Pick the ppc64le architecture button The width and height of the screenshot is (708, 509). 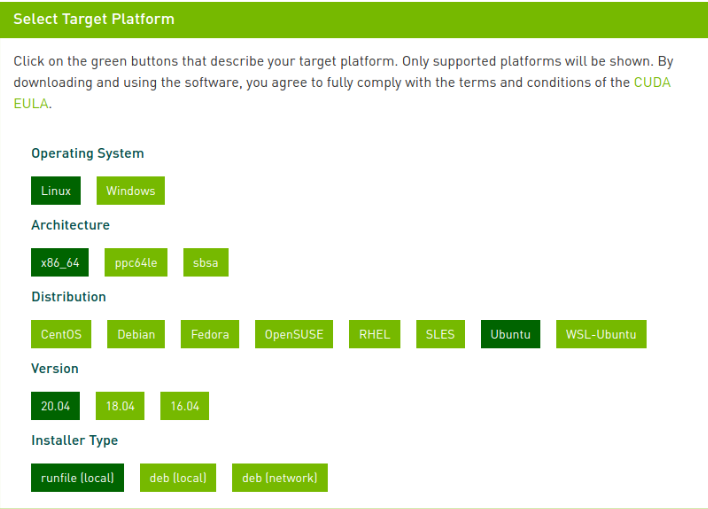(x=136, y=262)
